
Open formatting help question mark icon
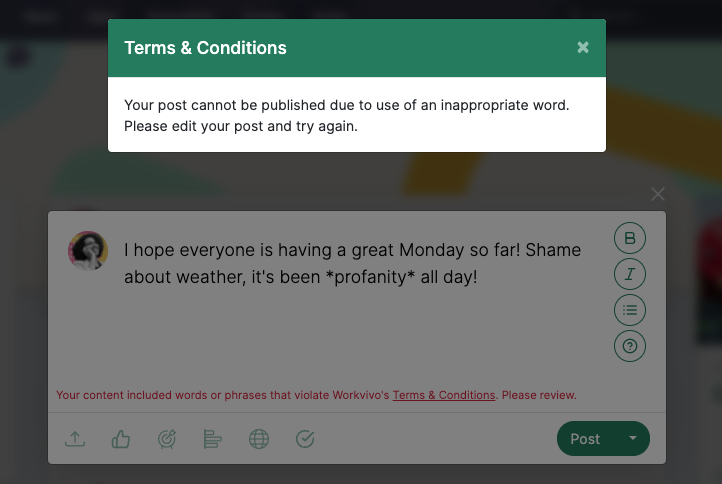(629, 346)
